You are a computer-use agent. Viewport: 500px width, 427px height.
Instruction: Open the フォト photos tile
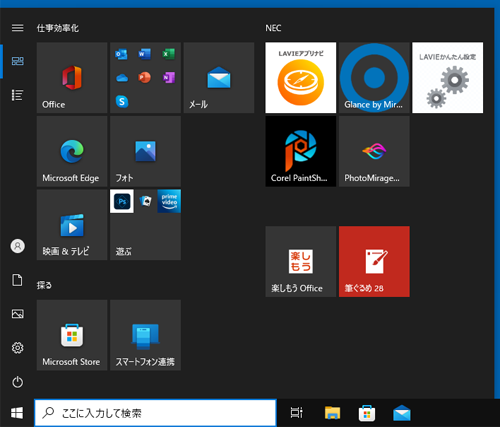(145, 151)
